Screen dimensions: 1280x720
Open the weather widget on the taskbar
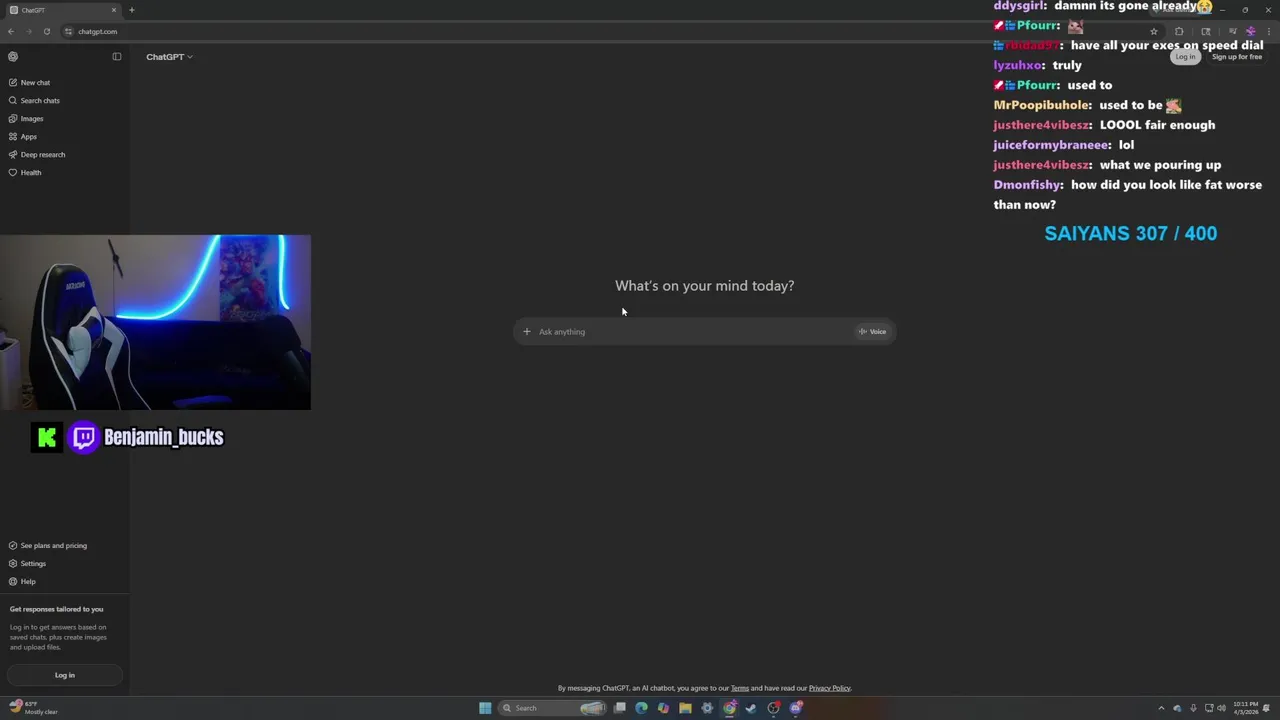pos(33,708)
